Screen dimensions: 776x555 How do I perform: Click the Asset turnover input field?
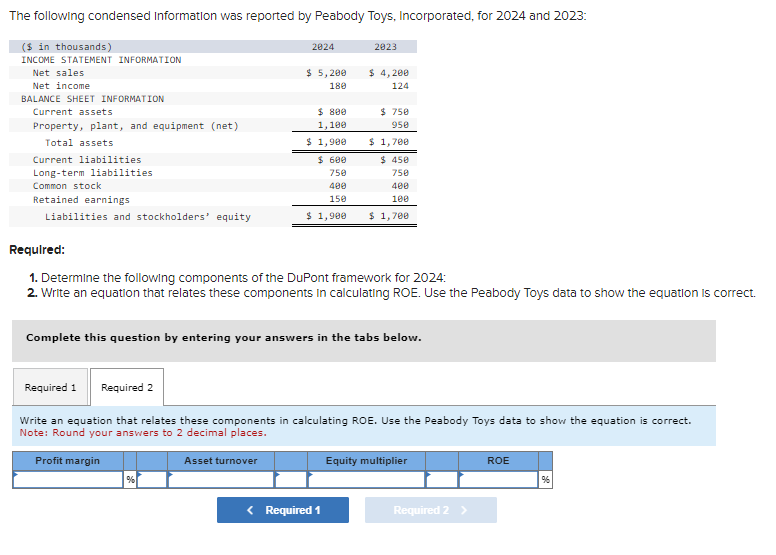click(x=221, y=479)
